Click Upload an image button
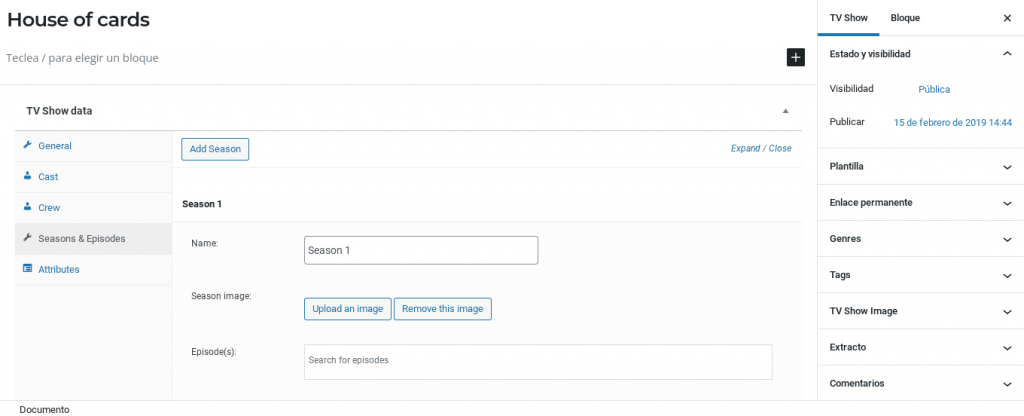 click(347, 309)
